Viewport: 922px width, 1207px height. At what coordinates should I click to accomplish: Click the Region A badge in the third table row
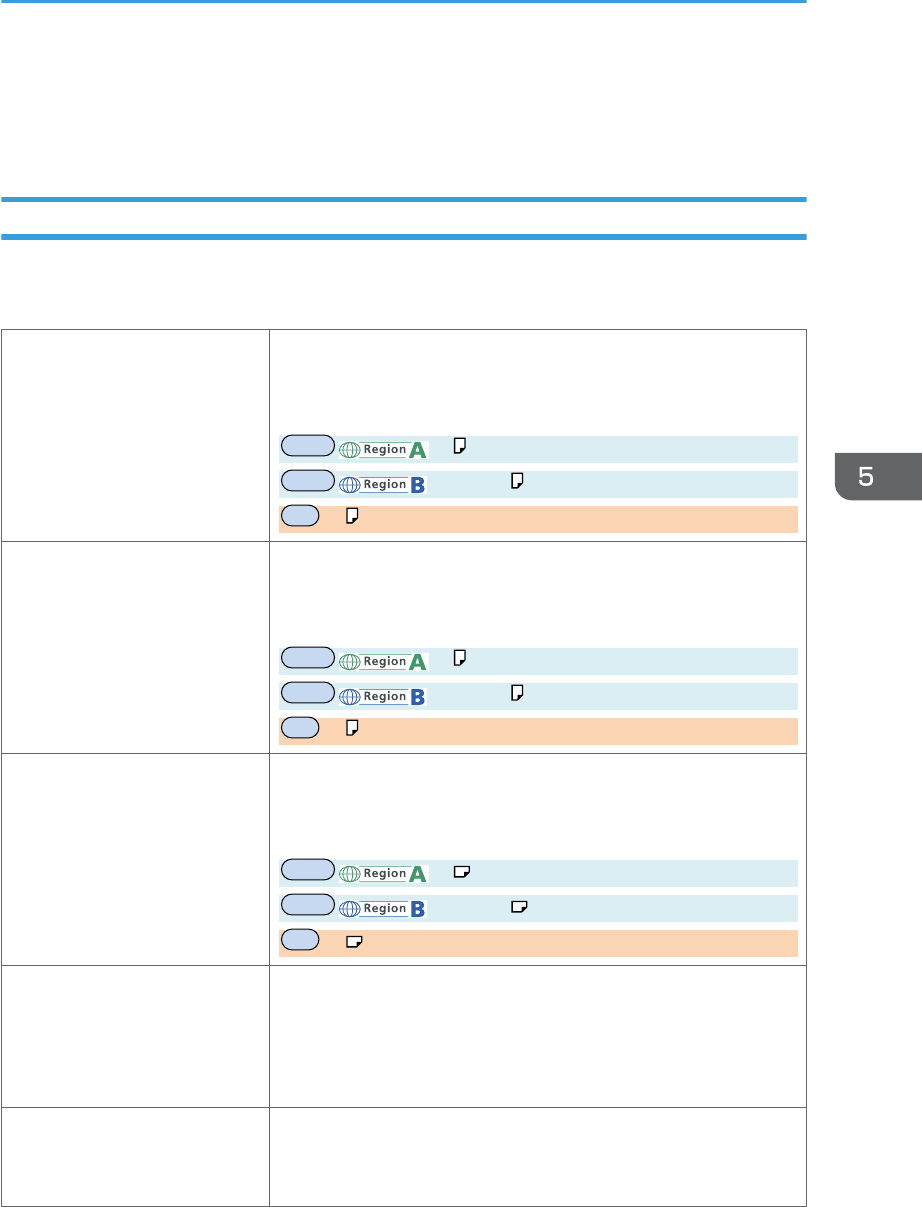(384, 873)
